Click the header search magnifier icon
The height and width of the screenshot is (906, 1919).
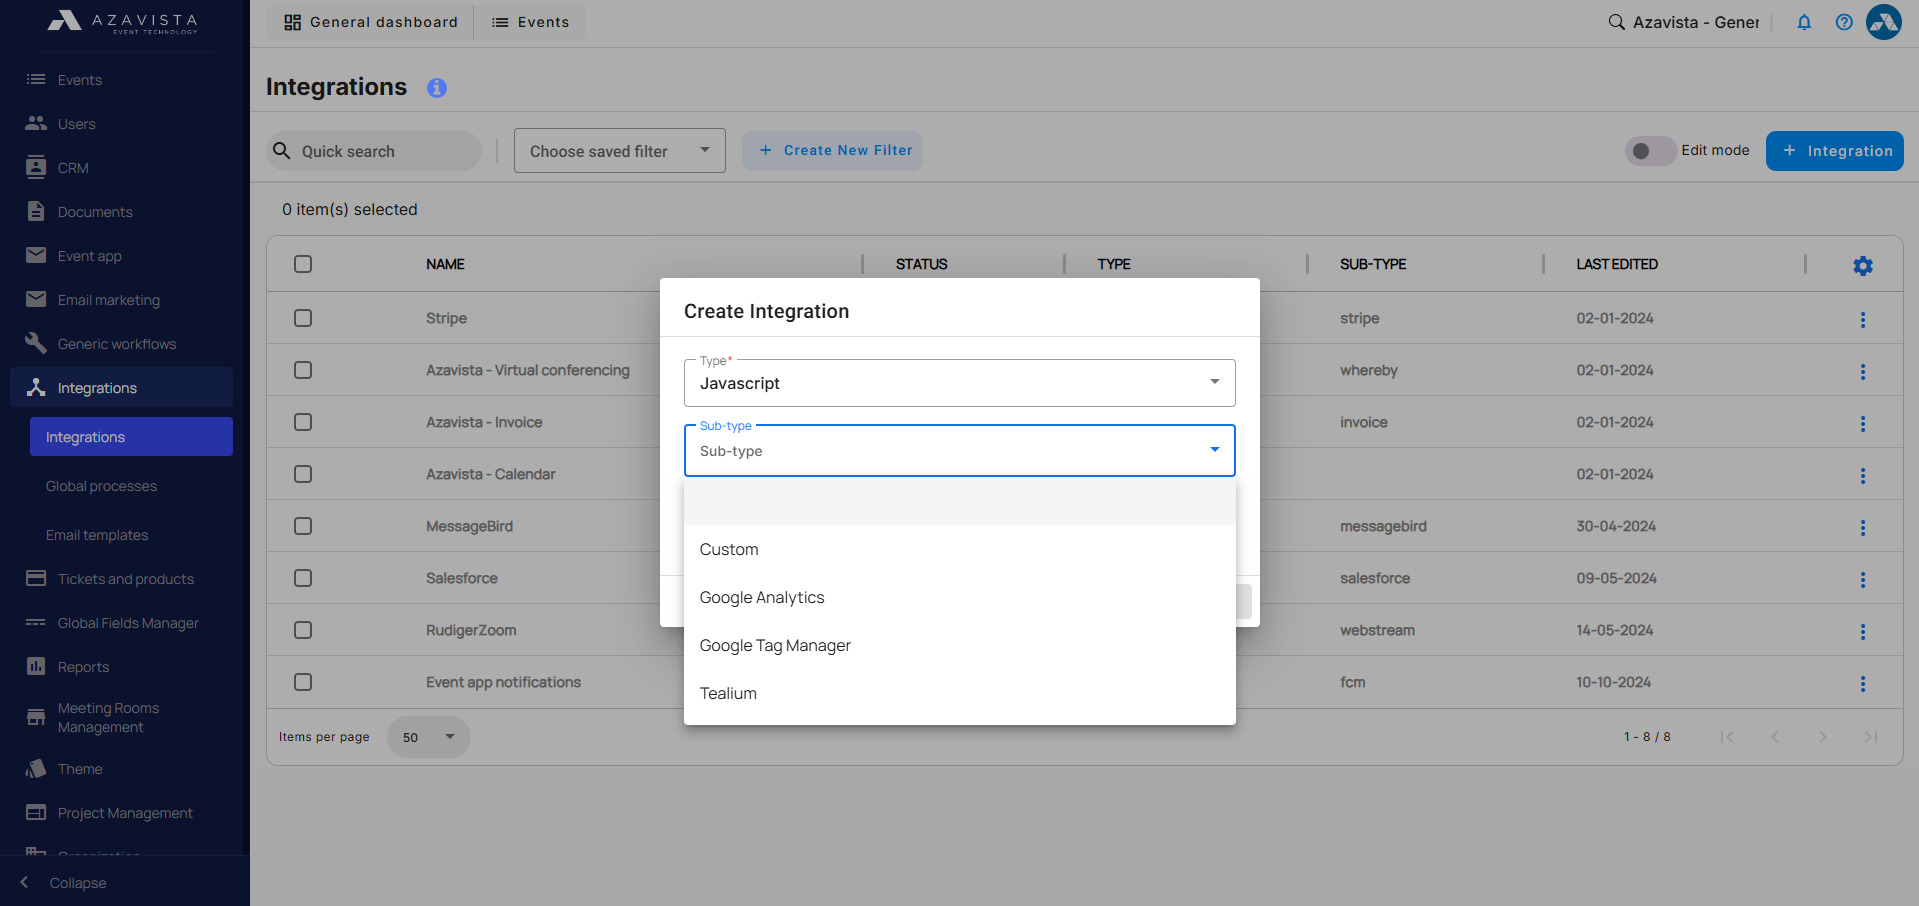coord(1616,22)
